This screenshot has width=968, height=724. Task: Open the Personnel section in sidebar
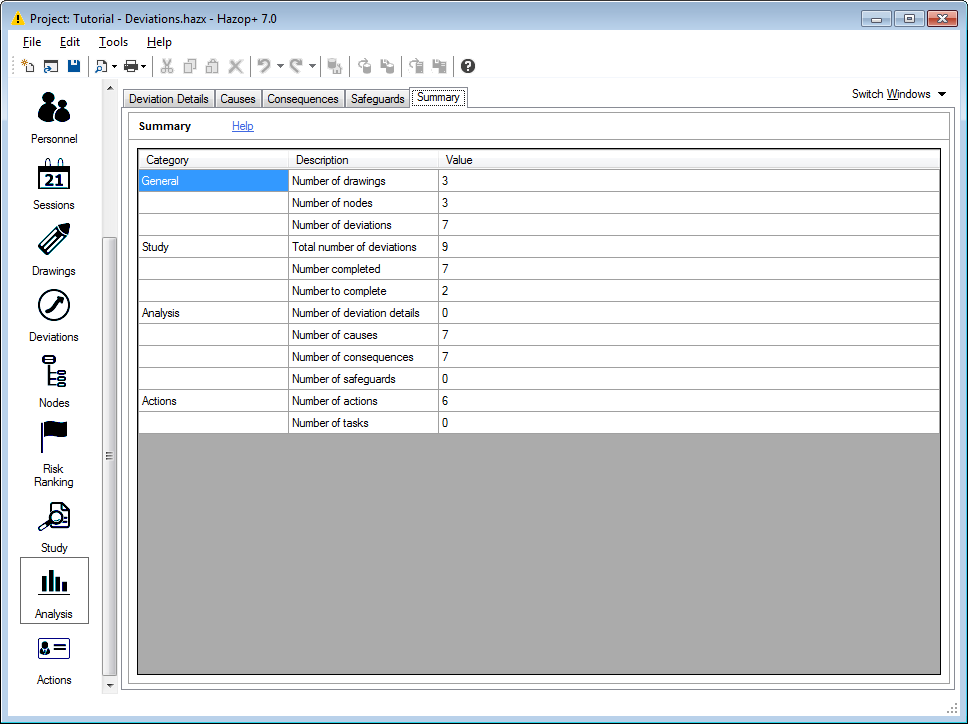tap(54, 108)
